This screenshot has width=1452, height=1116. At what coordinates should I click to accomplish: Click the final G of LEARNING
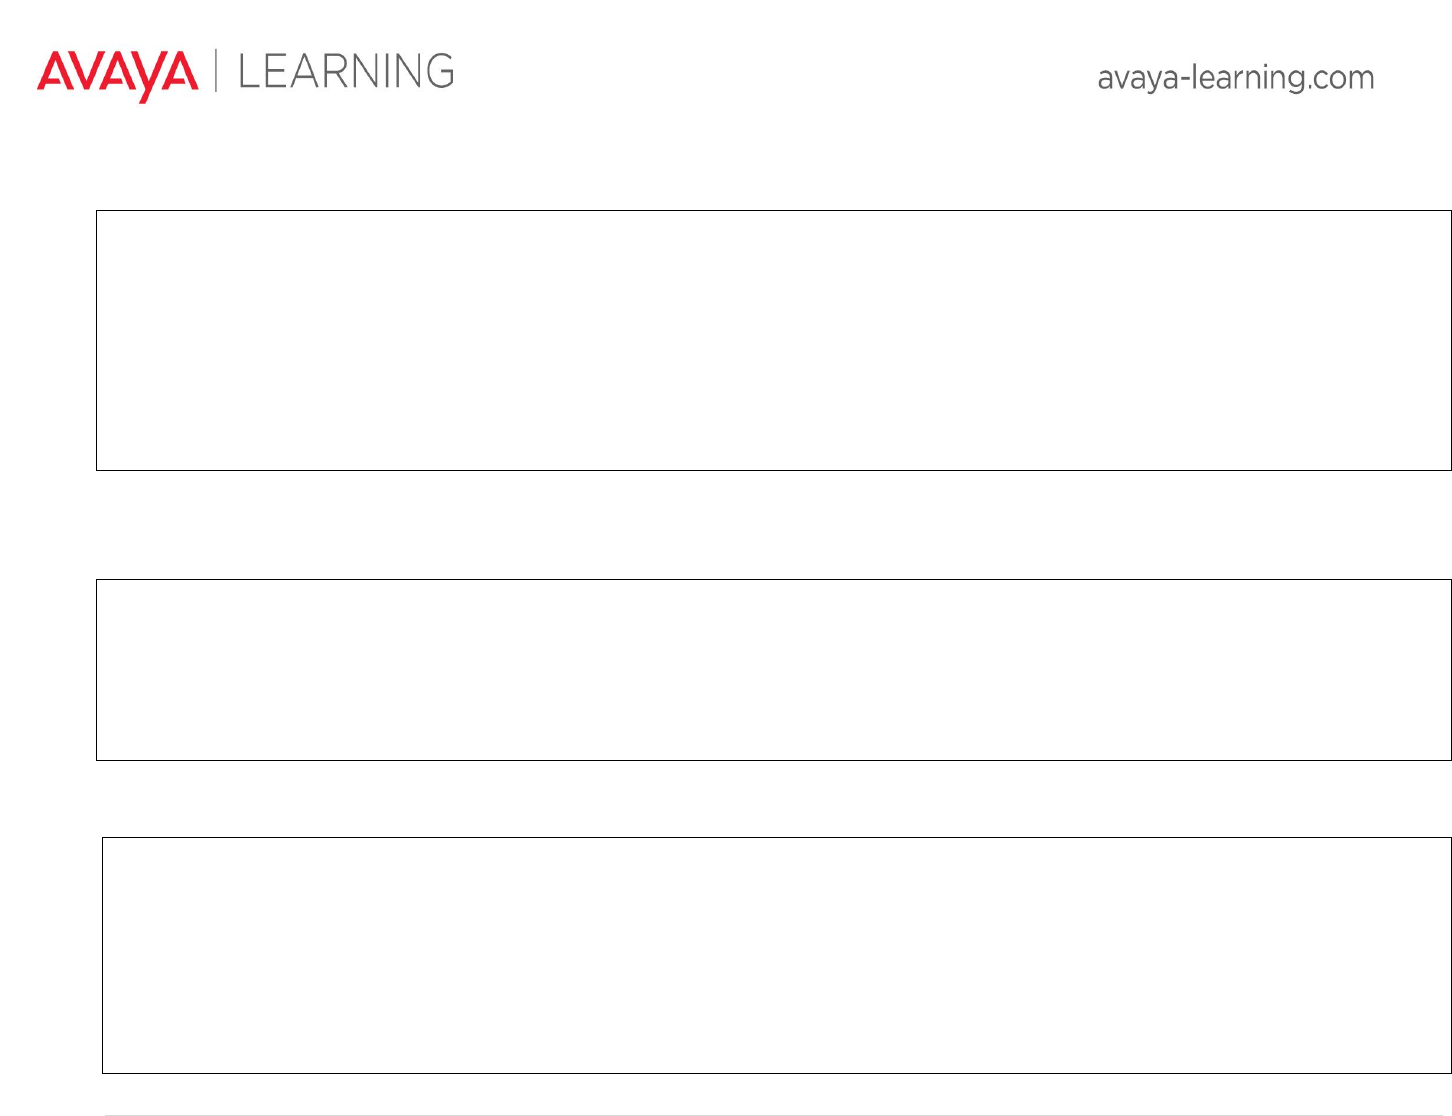tap(439, 72)
